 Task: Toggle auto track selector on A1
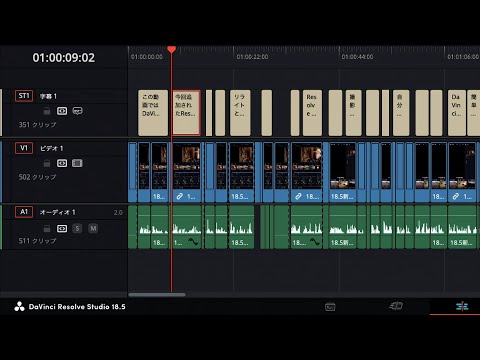[x=62, y=228]
